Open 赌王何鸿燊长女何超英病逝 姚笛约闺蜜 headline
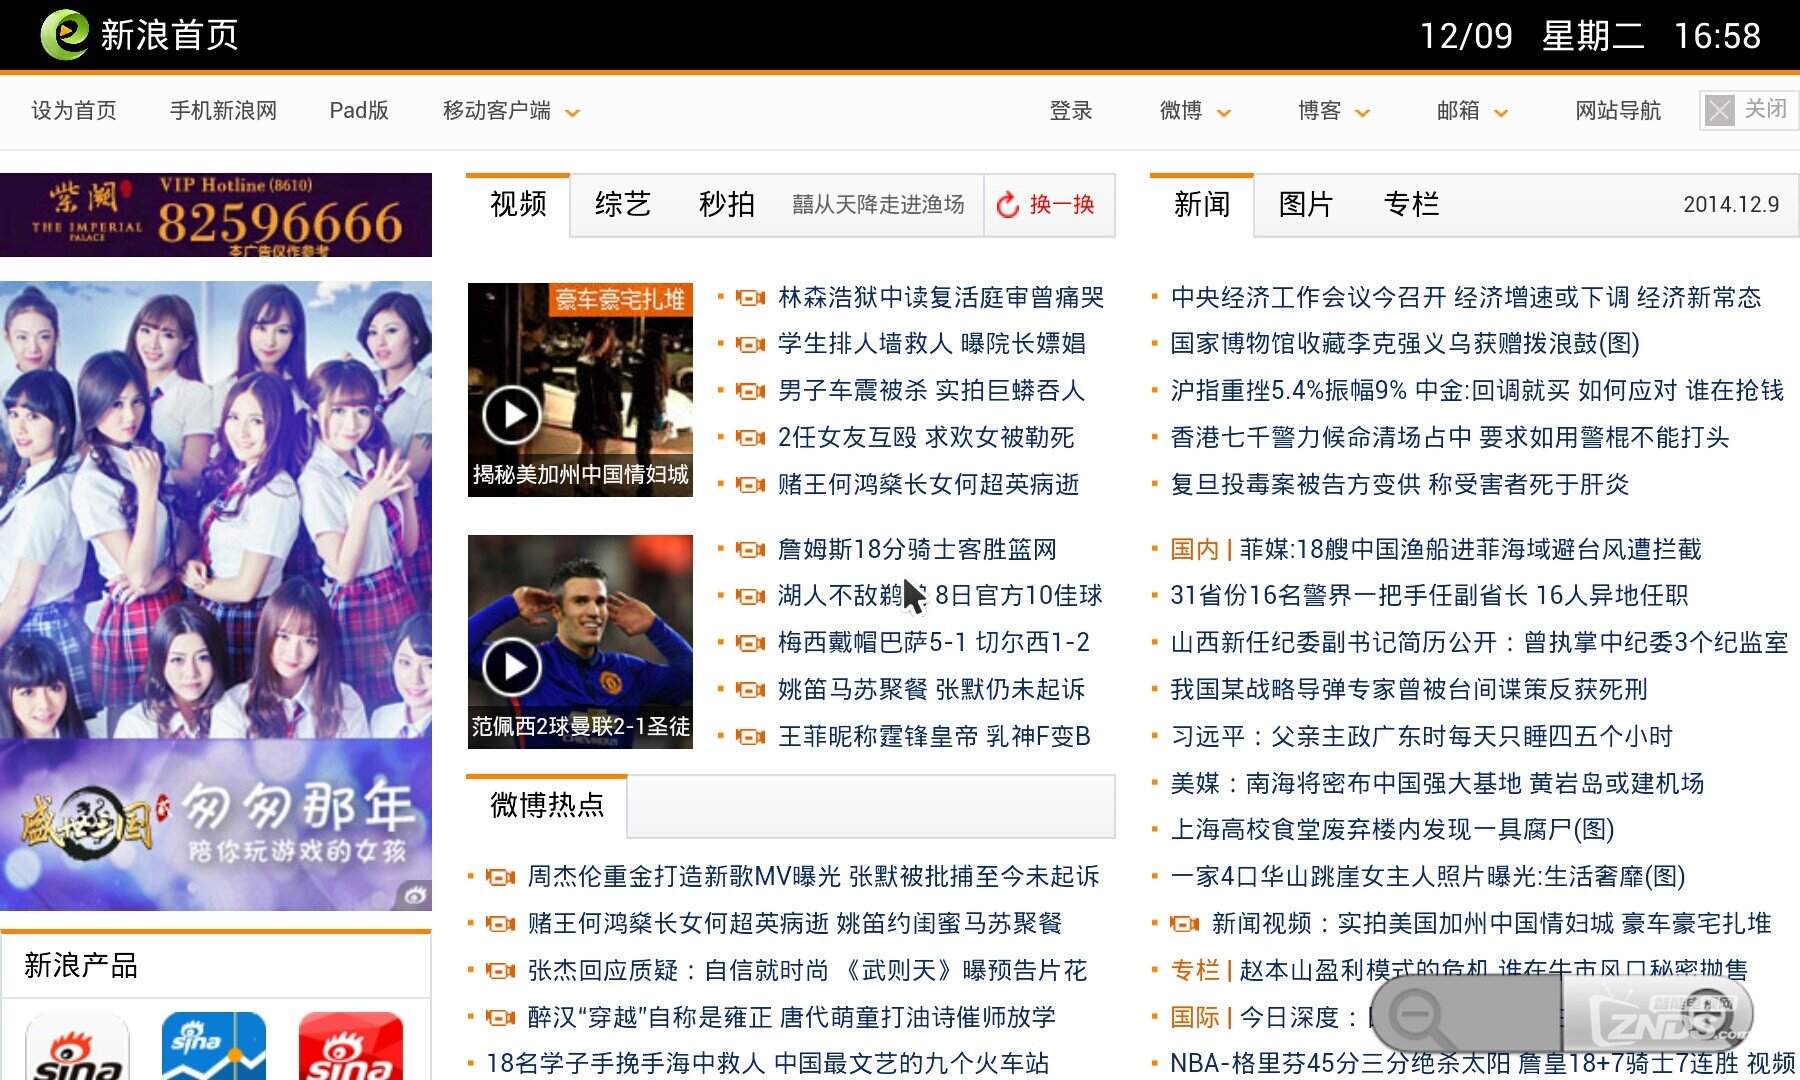This screenshot has height=1080, width=1800. 795,924
